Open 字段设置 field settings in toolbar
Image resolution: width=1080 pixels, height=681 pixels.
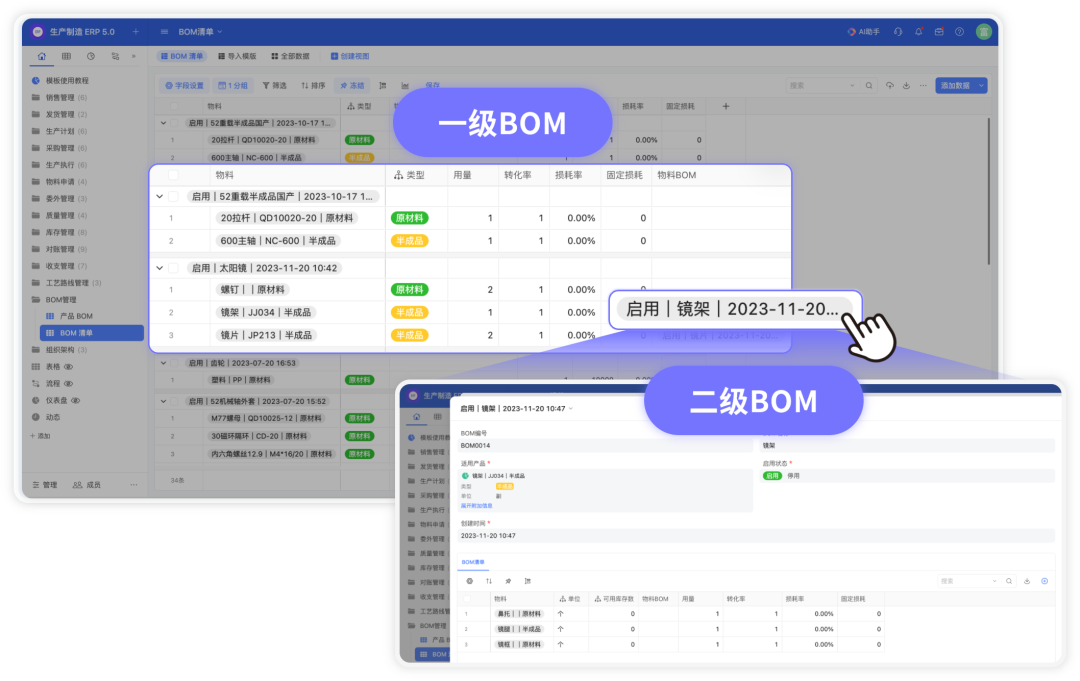click(183, 86)
